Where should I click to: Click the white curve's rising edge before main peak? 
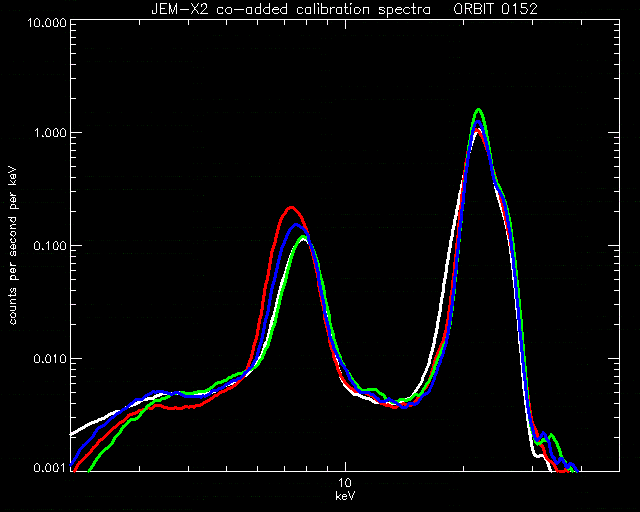tap(445, 286)
